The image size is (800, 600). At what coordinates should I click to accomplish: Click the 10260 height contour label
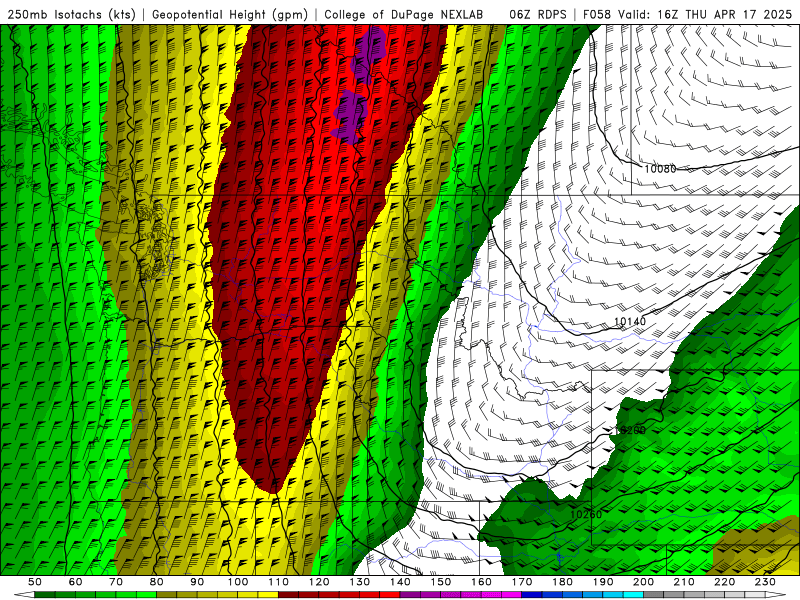tap(586, 514)
